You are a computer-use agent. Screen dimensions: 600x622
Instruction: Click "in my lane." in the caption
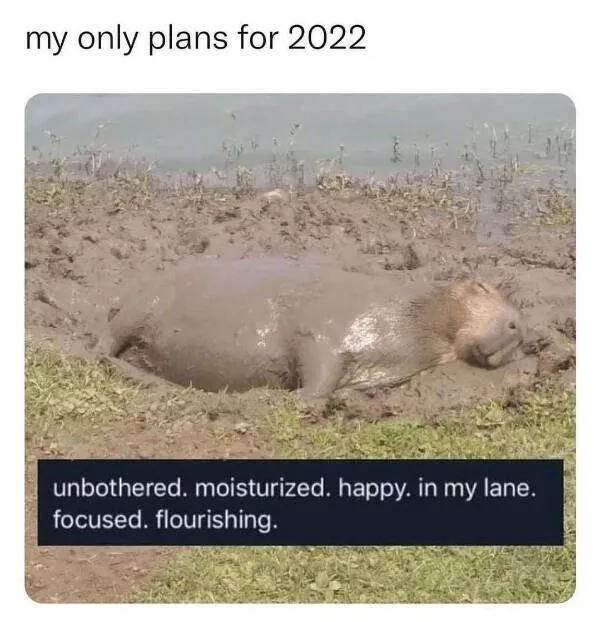475,490
